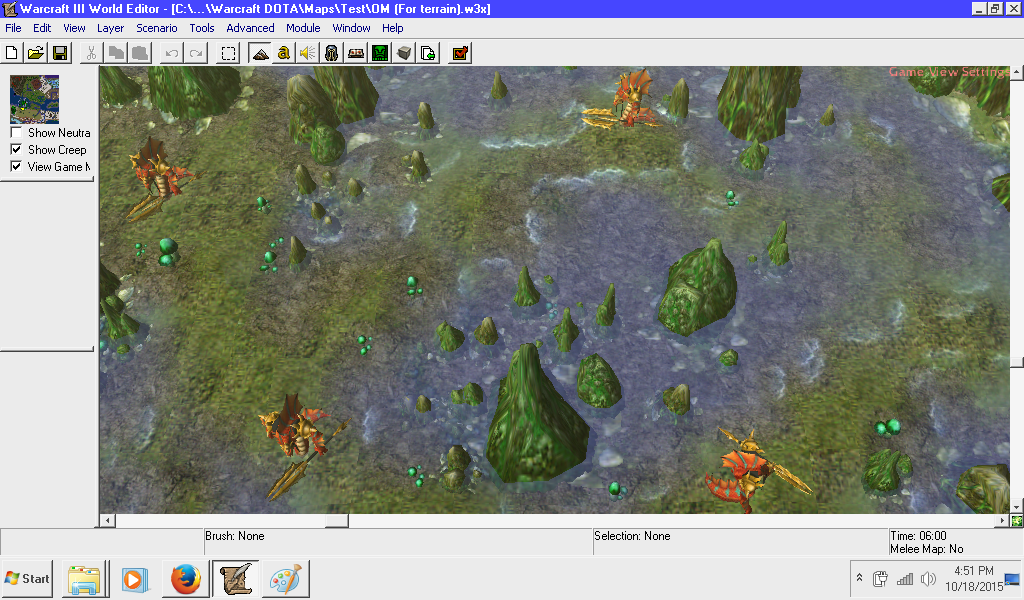This screenshot has width=1024, height=600.
Task: Create a new map with New icon
Action: click(x=11, y=53)
